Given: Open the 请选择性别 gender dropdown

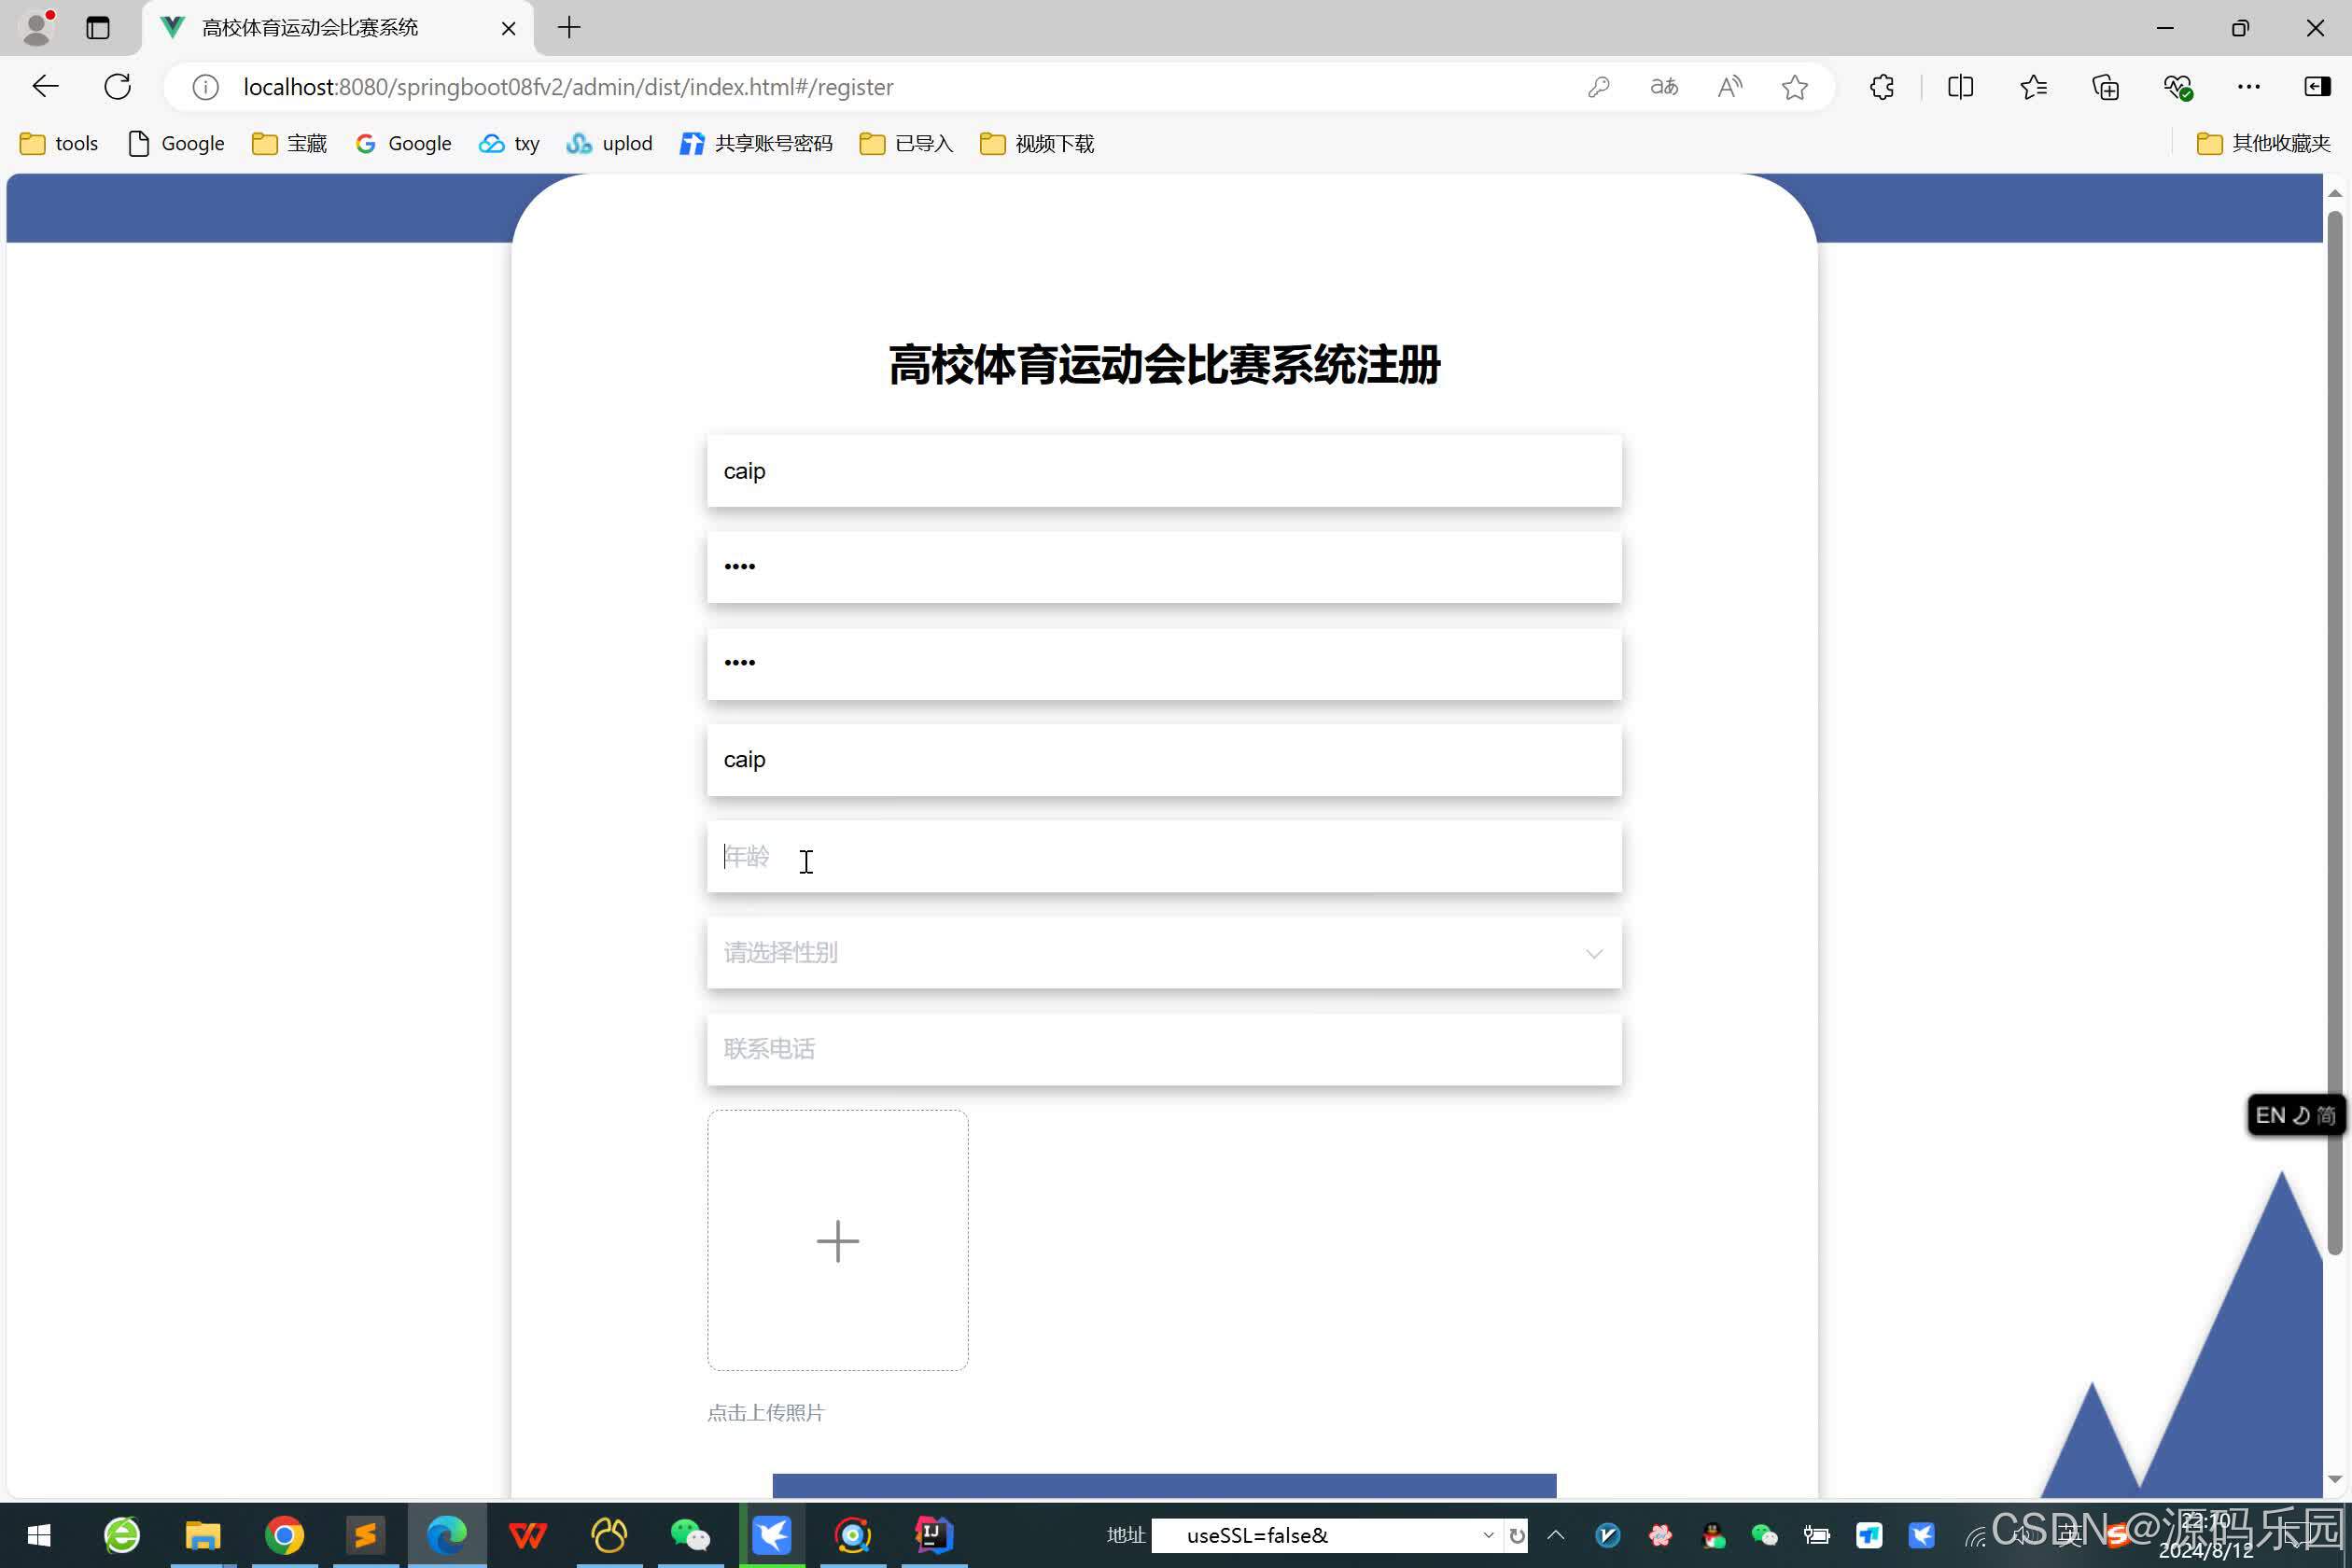Looking at the screenshot, I should (x=1163, y=953).
